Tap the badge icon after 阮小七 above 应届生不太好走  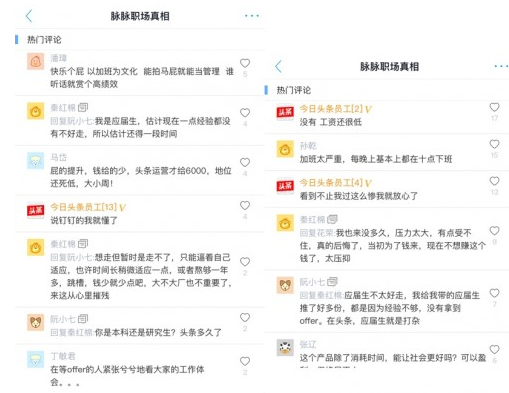point(332,282)
